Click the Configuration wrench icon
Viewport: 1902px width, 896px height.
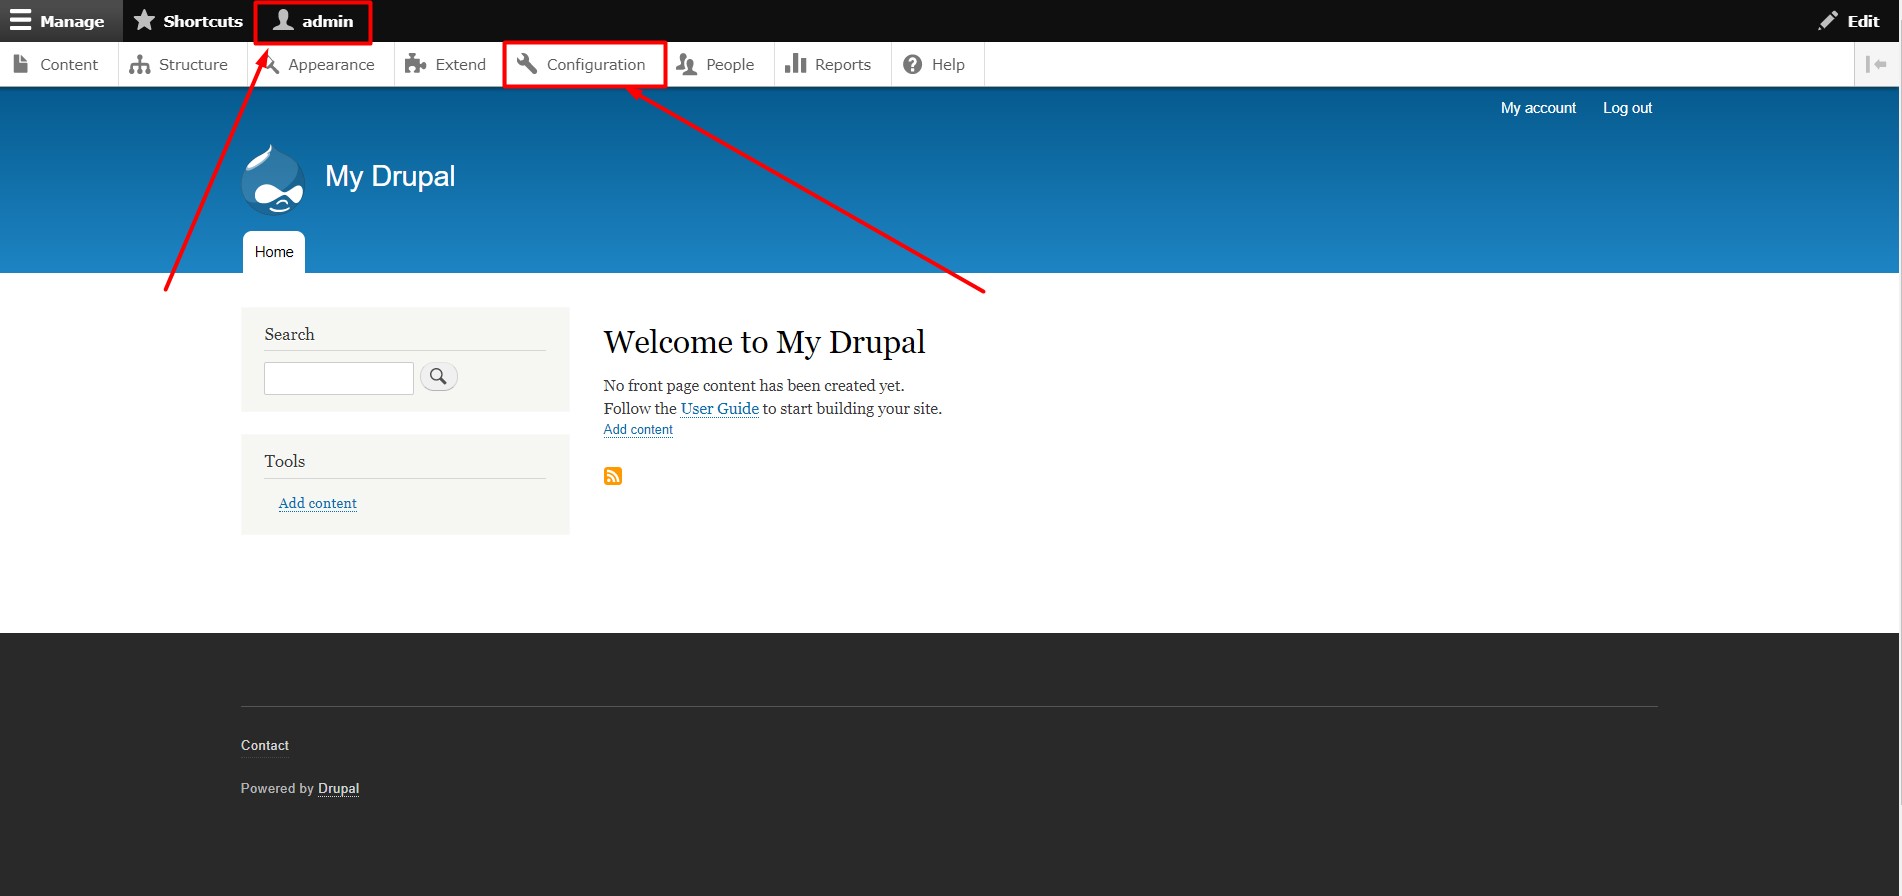coord(527,64)
